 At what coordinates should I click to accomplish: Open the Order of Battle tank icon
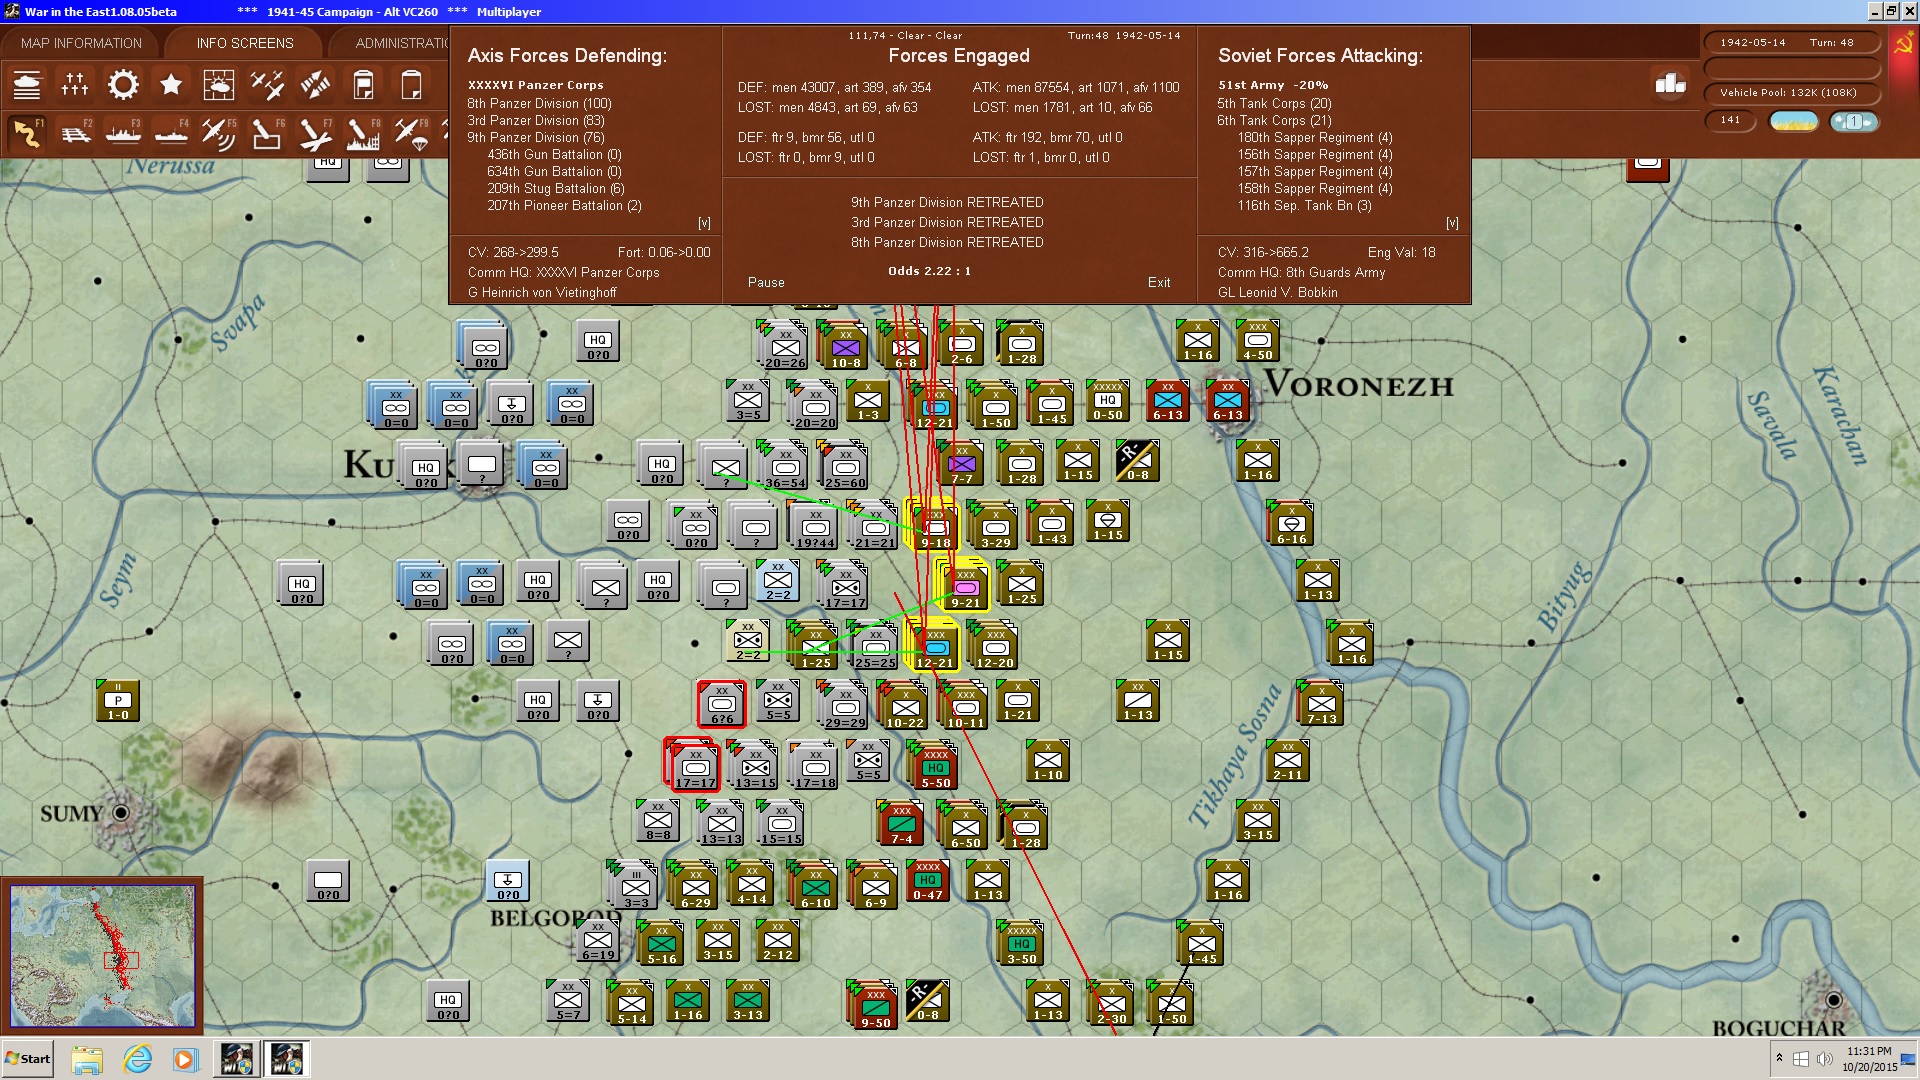click(27, 85)
